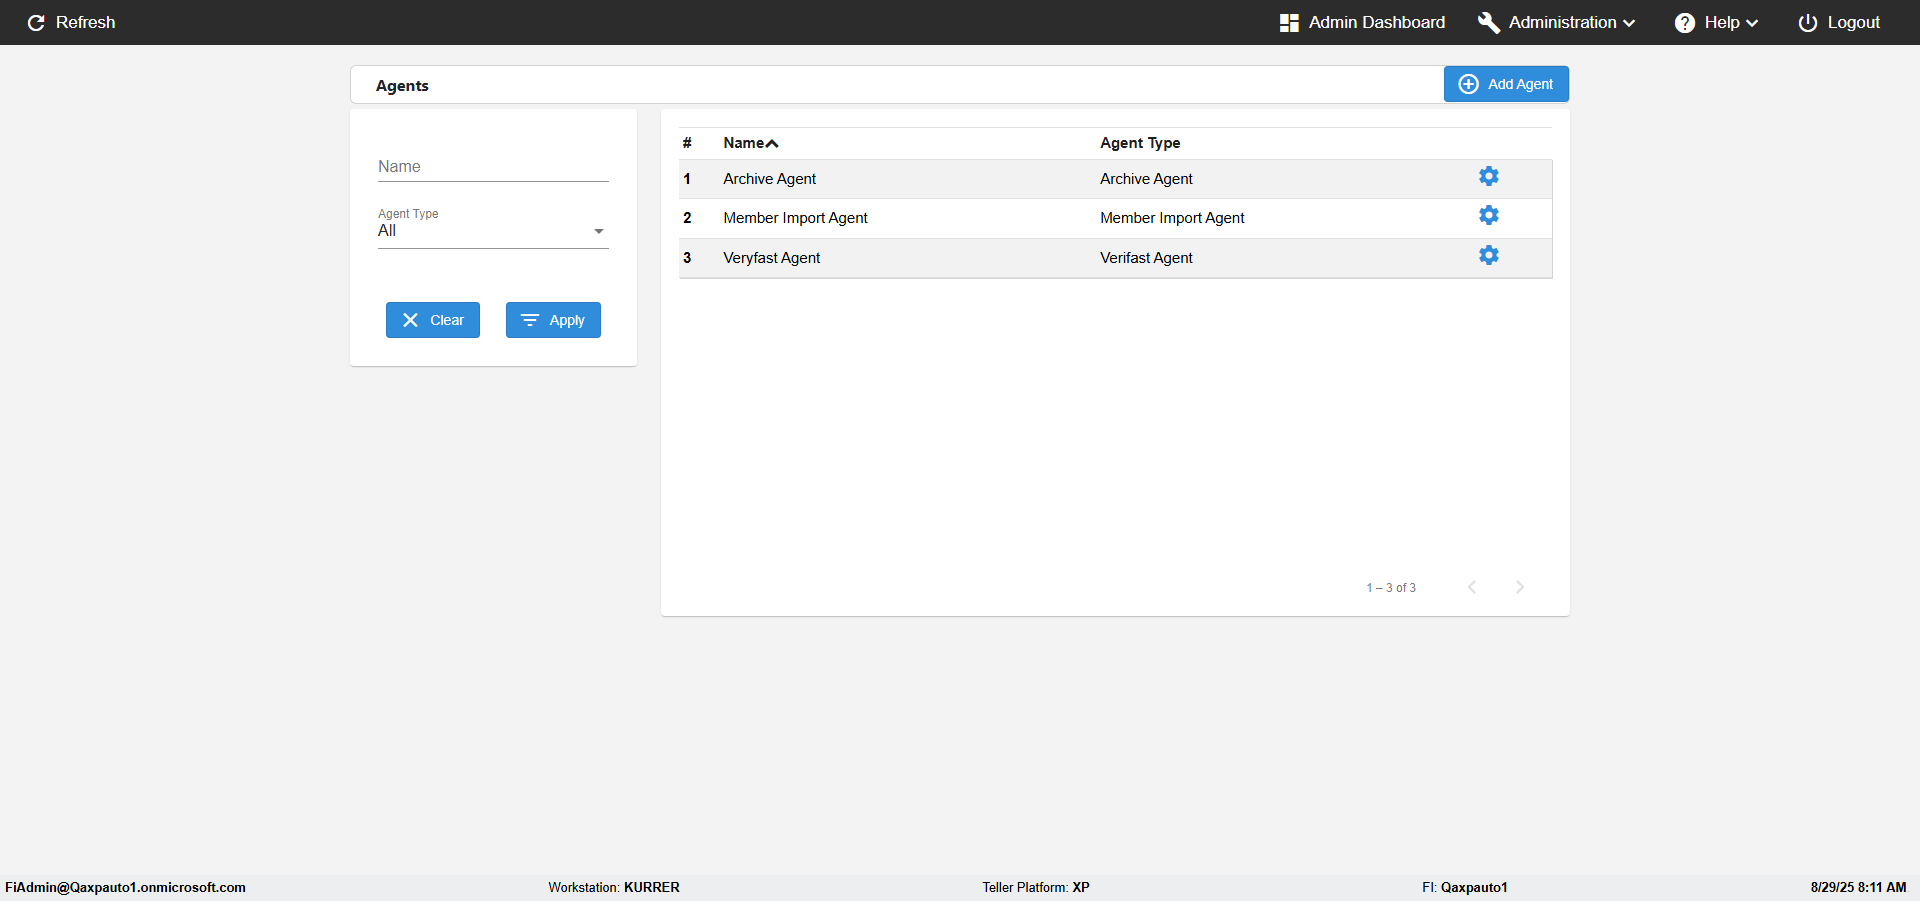Expand the Agent Type dropdown

pos(599,231)
